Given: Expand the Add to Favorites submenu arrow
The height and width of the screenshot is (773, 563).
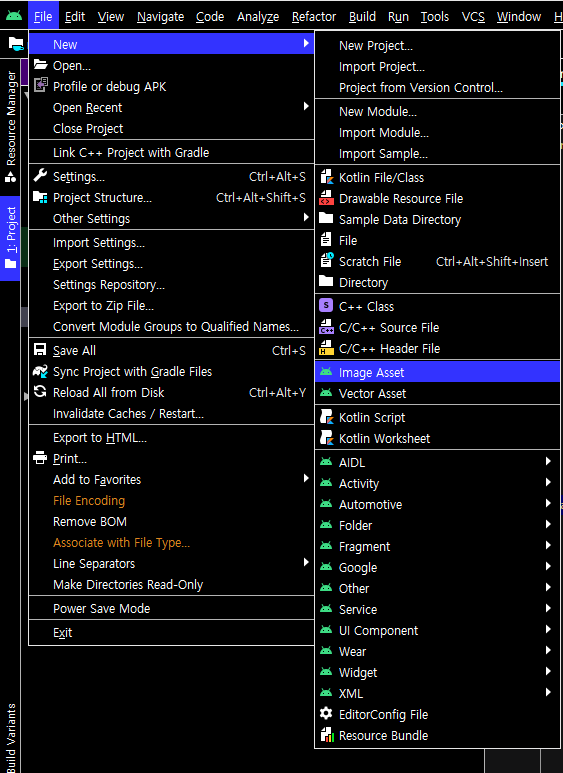Looking at the screenshot, I should coord(306,478).
